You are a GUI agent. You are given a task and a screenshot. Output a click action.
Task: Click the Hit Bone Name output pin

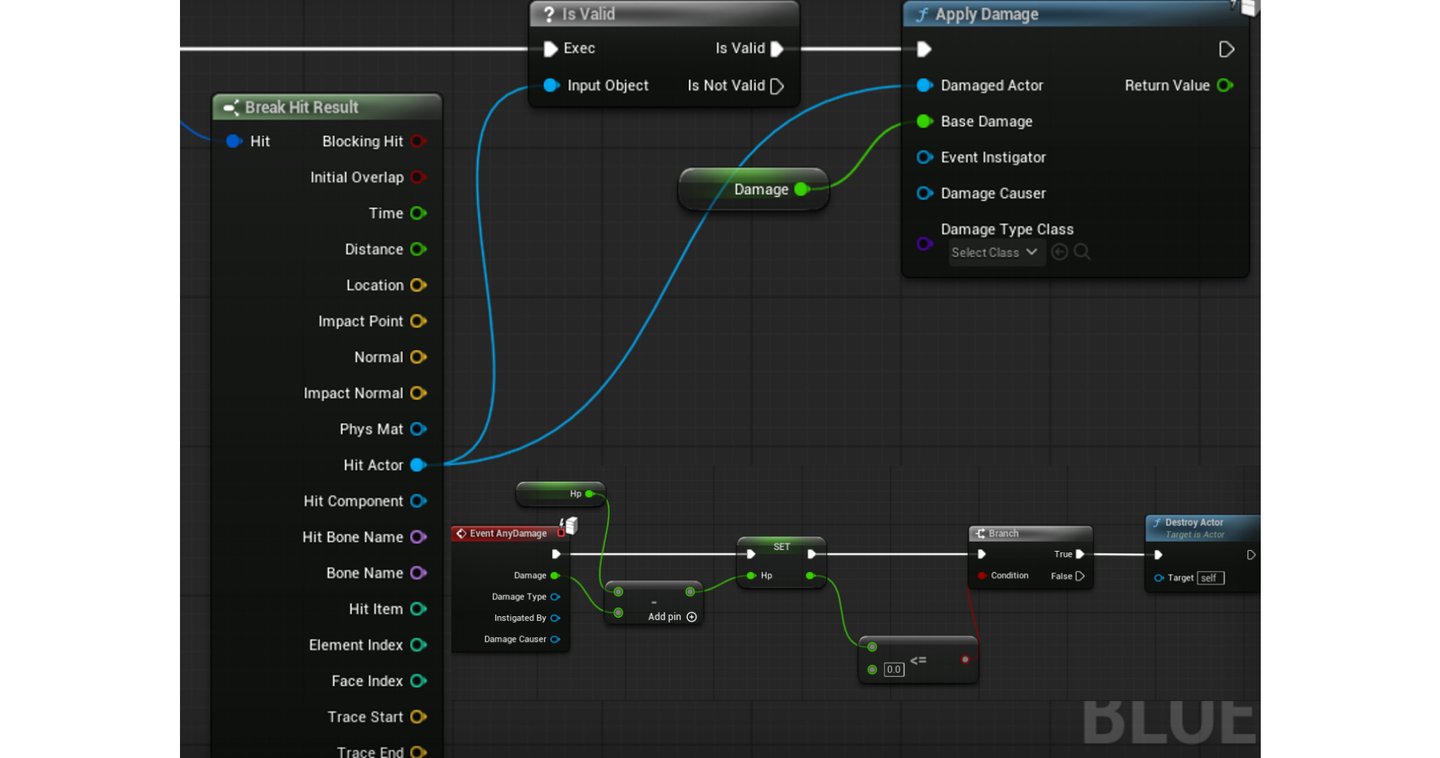[x=418, y=537]
